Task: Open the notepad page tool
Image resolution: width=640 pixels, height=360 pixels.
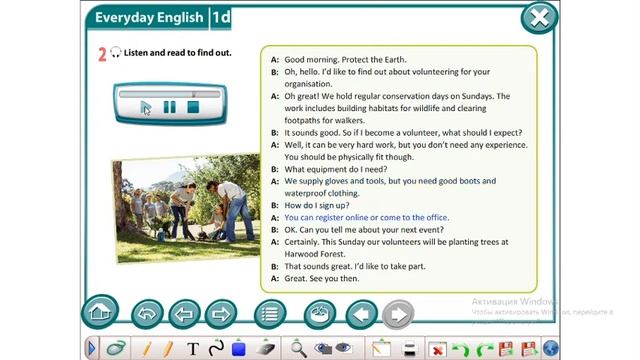Action: (381, 349)
